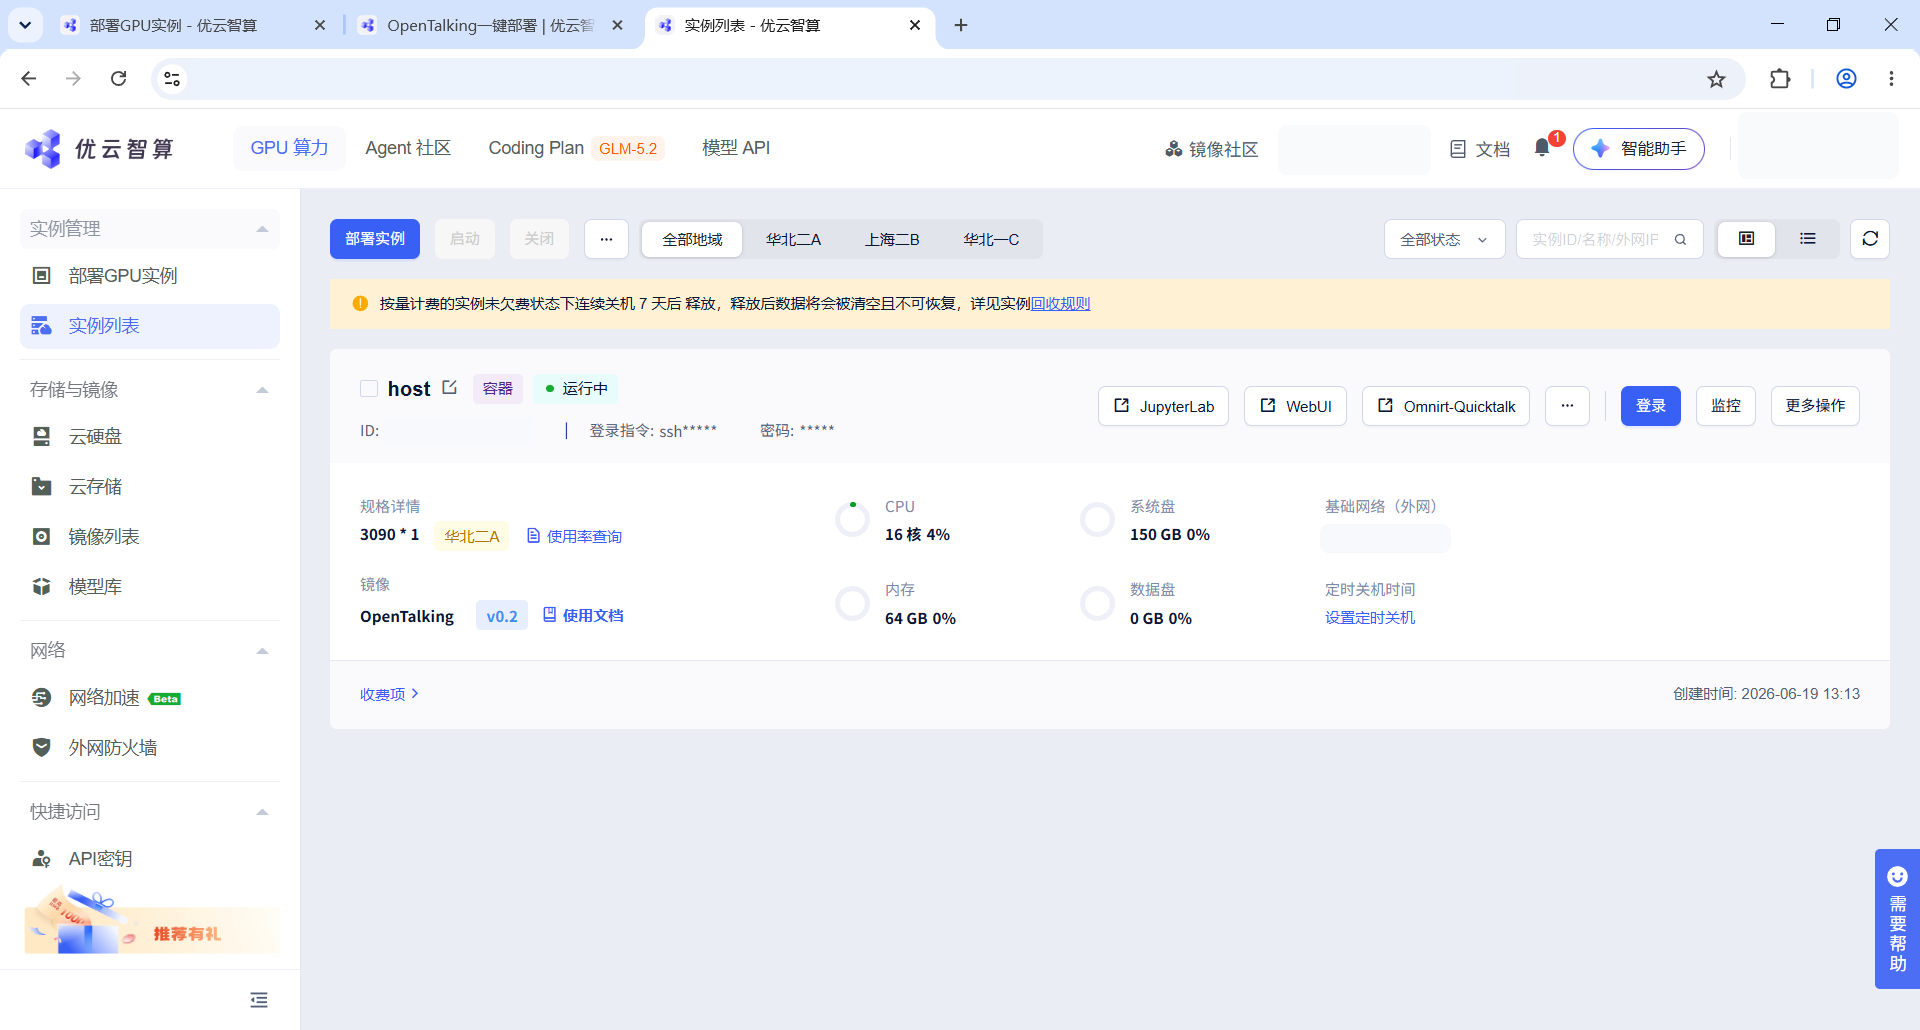Open the 更多操作 menu
The image size is (1920, 1030).
pyautogui.click(x=1815, y=406)
